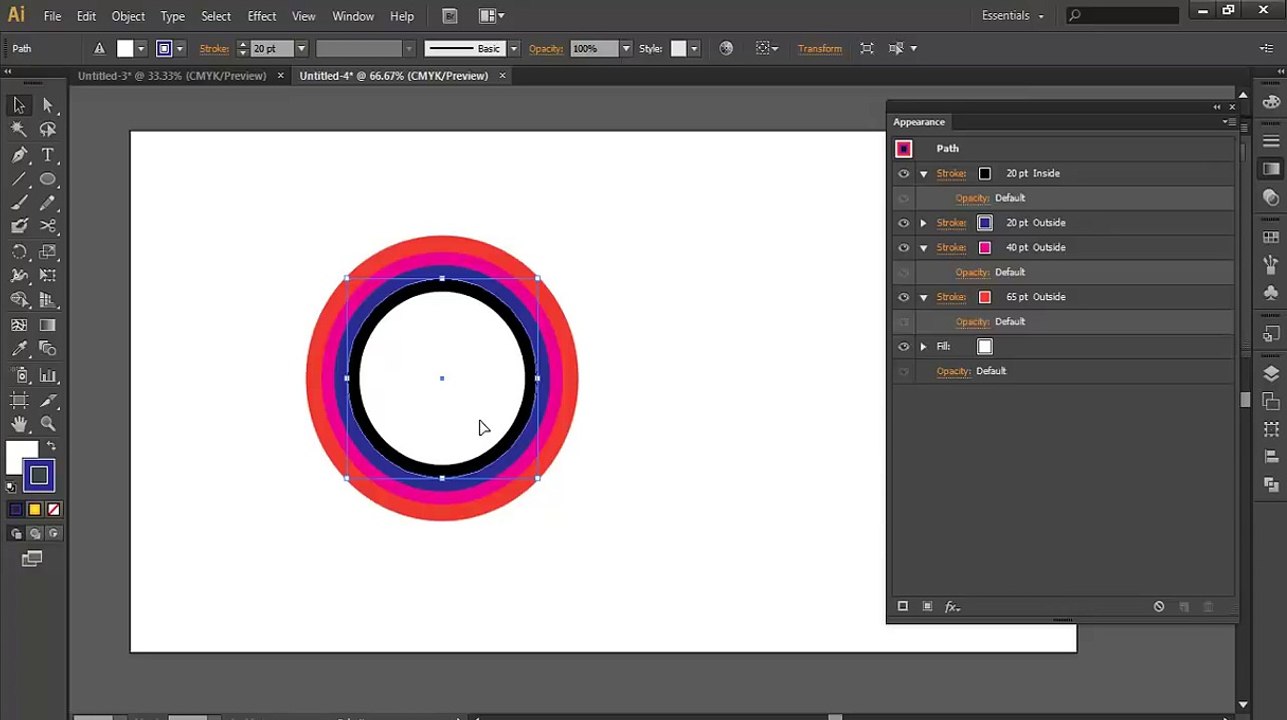Image resolution: width=1287 pixels, height=720 pixels.
Task: Click the Adobe search field
Action: (1123, 16)
